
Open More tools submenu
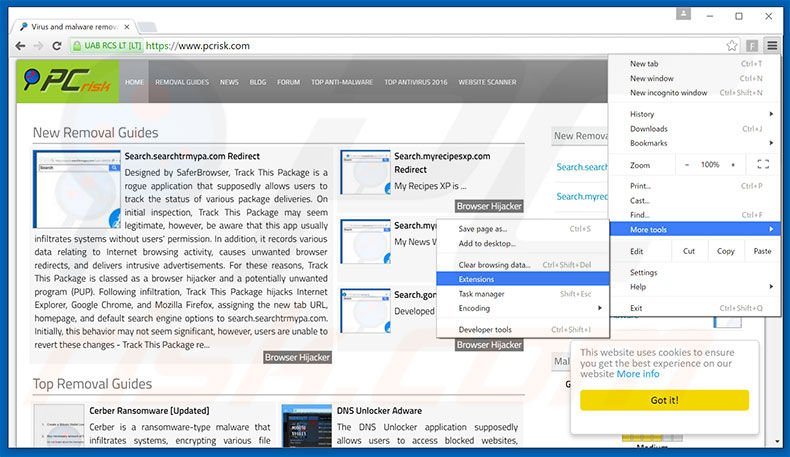695,229
